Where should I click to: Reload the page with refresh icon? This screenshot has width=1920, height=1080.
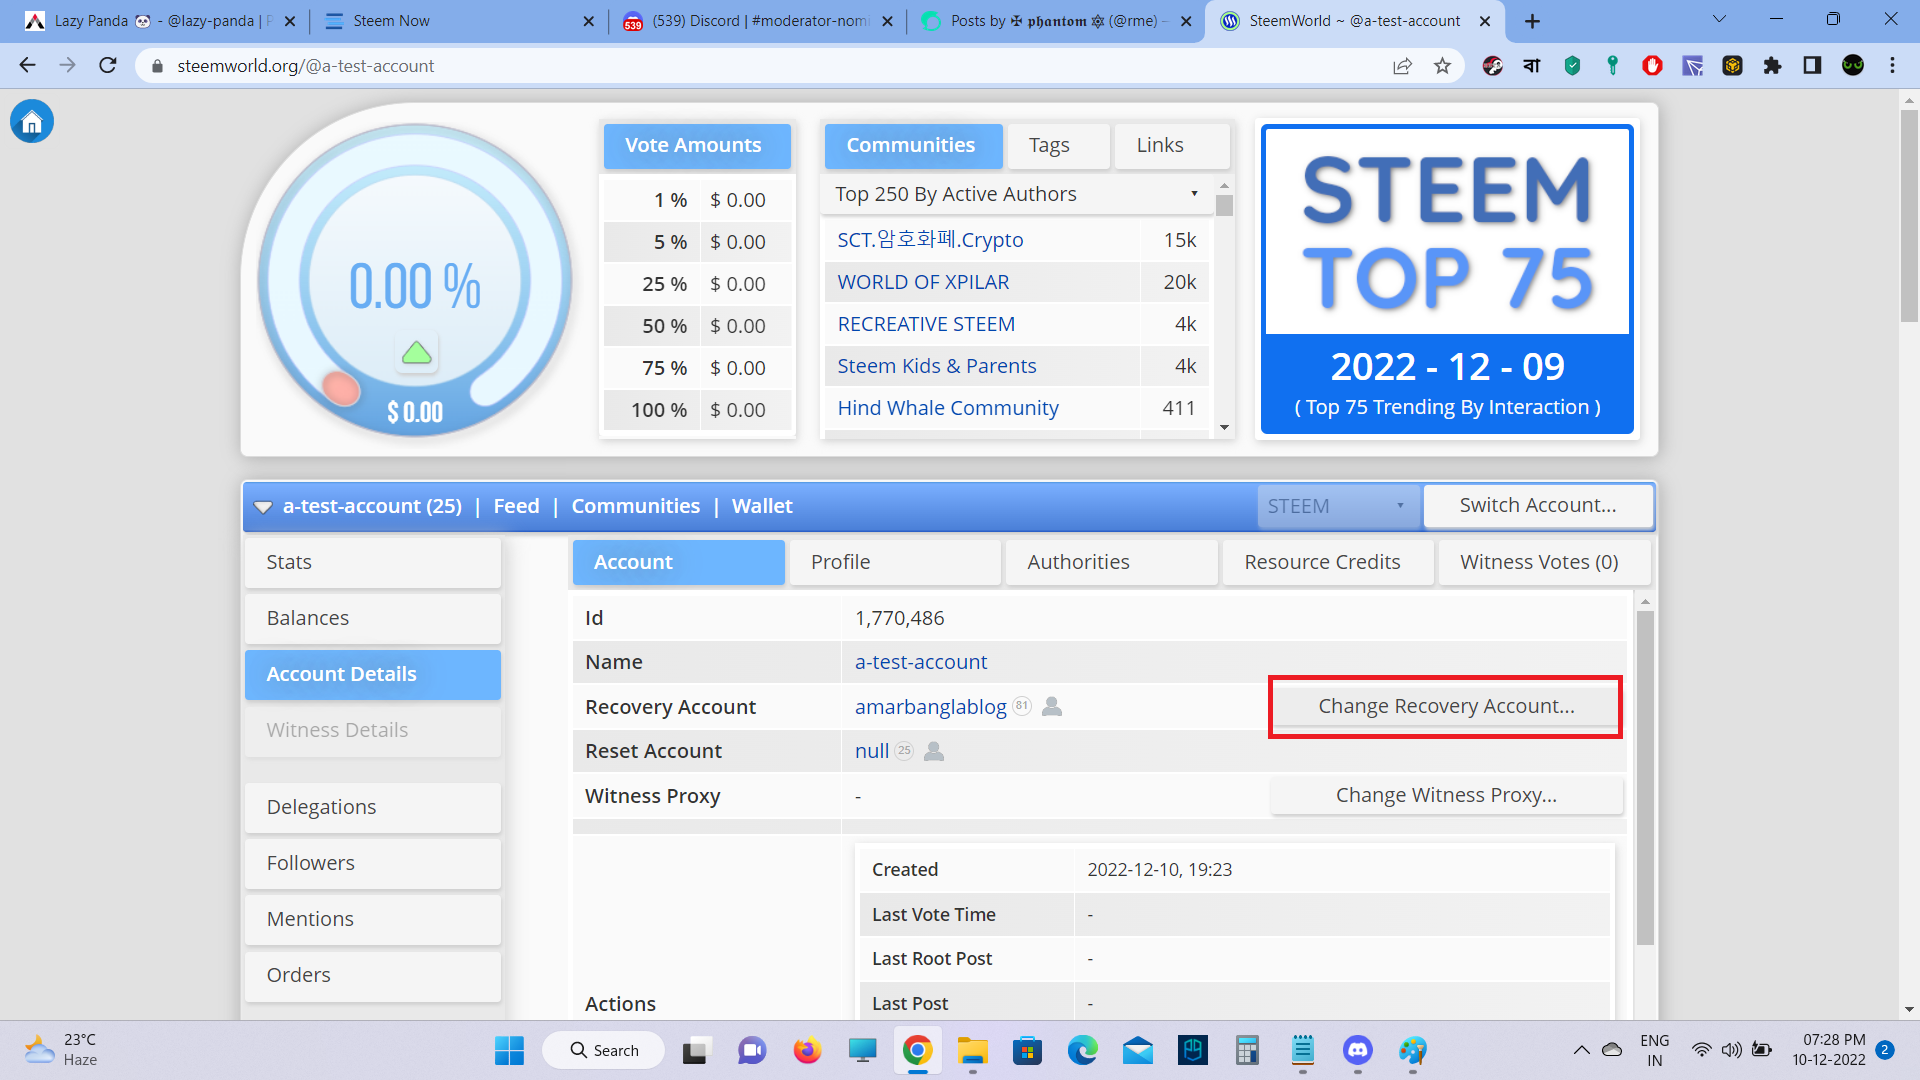point(108,66)
